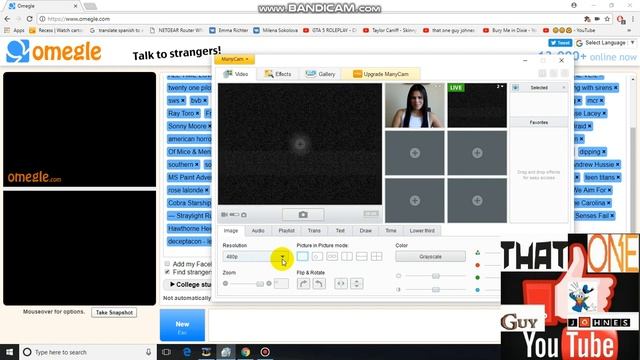640x360 pixels.
Task: Remove the 'Senses Fail' interest tag
Action: tap(612, 216)
